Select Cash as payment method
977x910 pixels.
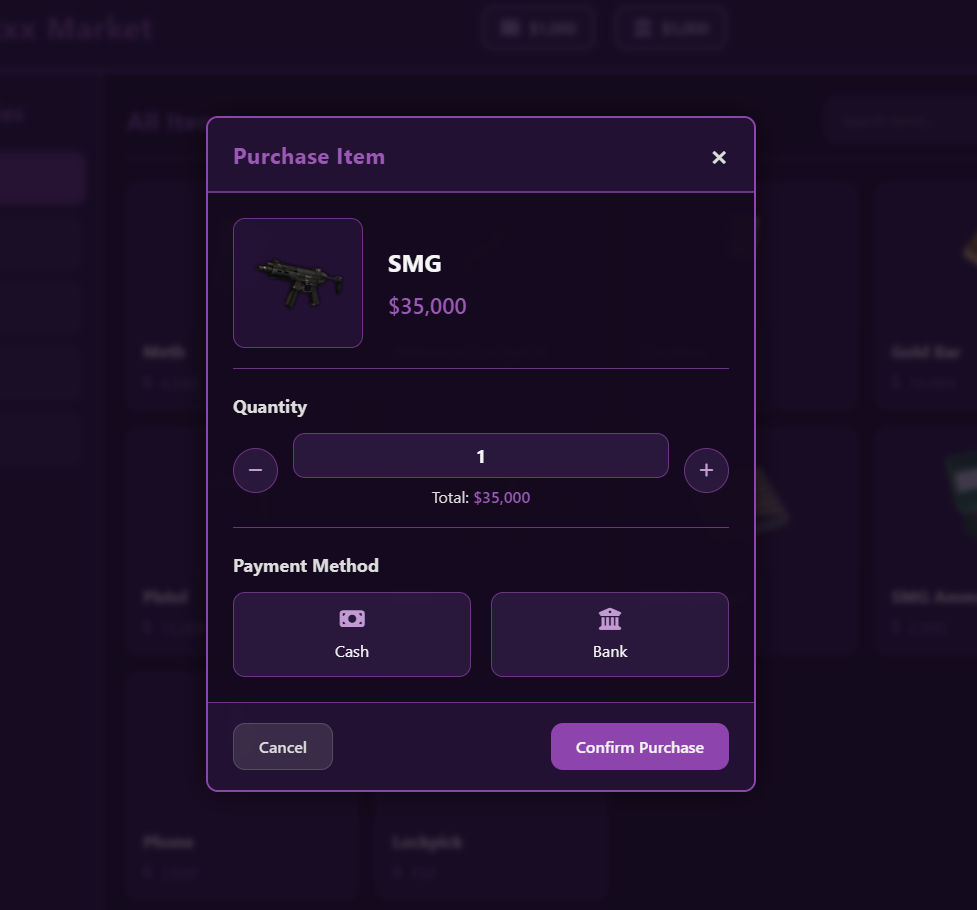click(x=351, y=634)
